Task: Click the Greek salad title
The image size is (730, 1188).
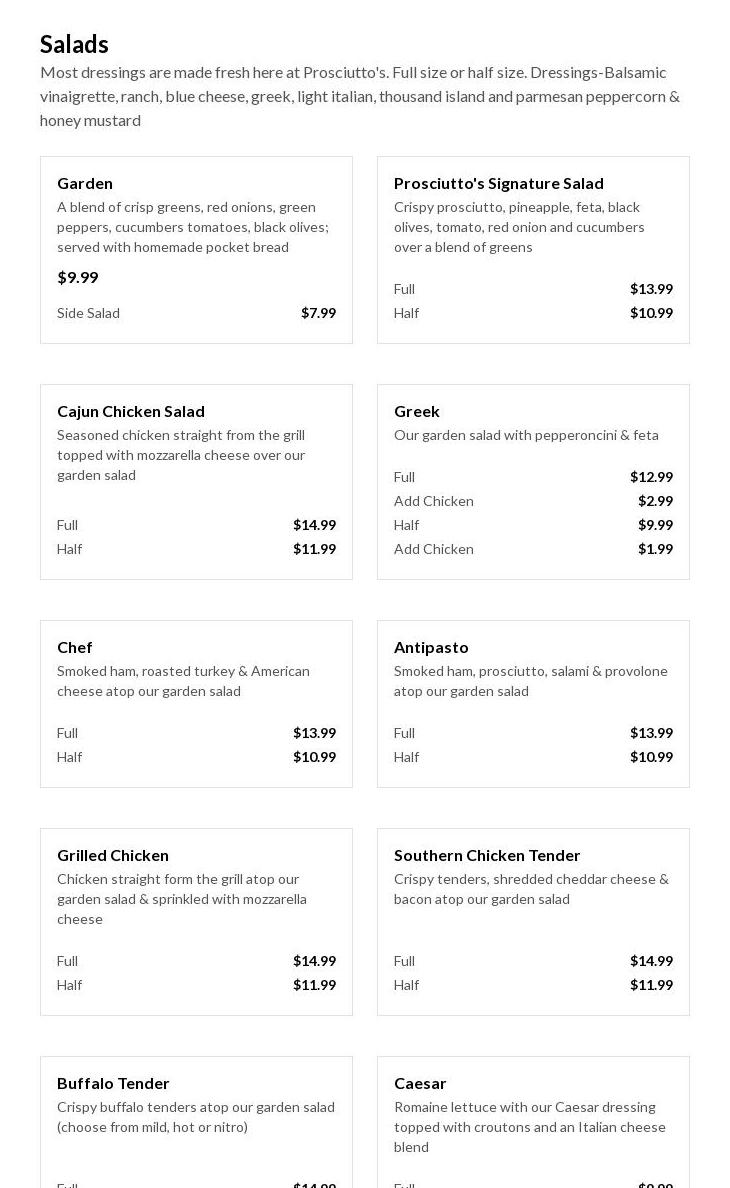Action: click(417, 411)
